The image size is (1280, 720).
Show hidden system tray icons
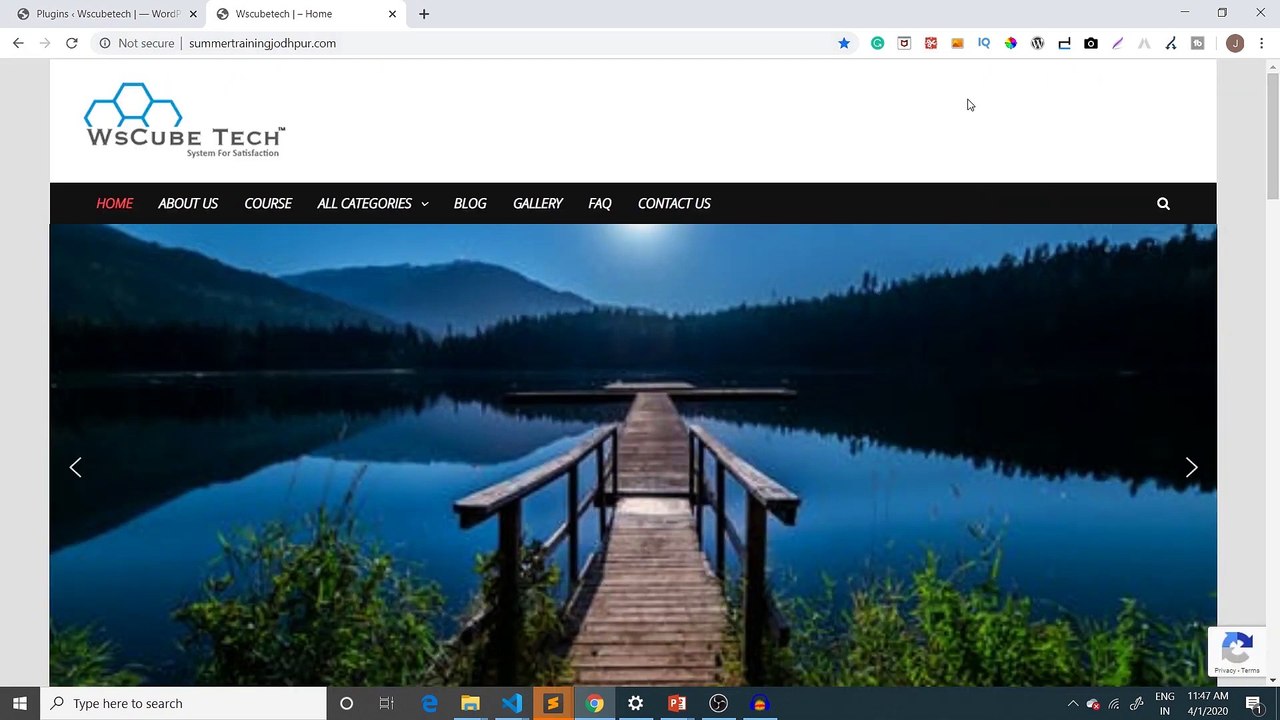pyautogui.click(x=1073, y=703)
